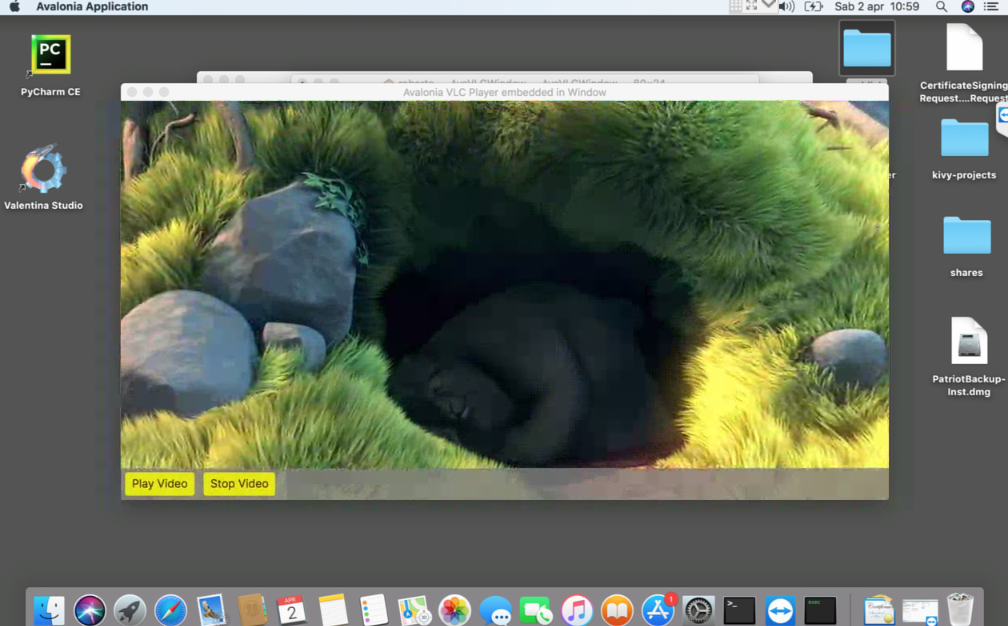Screen dimensions: 1008x626
Task: Open the Apple menu
Action: pos(14,6)
